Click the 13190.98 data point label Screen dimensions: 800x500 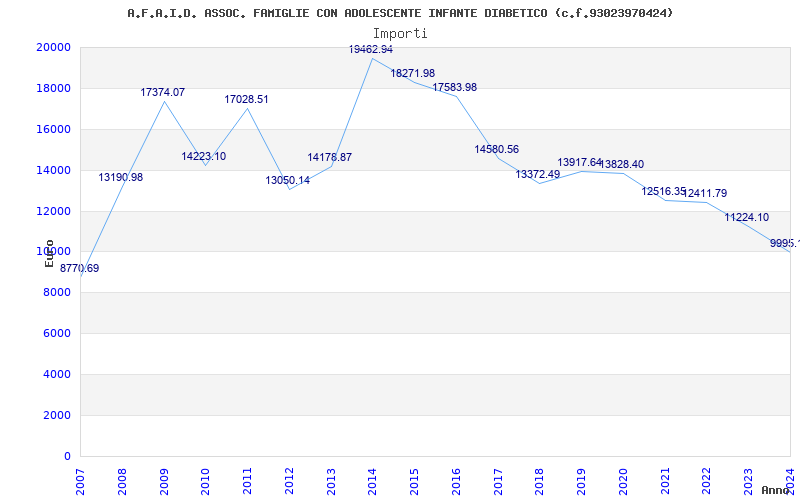(x=120, y=177)
